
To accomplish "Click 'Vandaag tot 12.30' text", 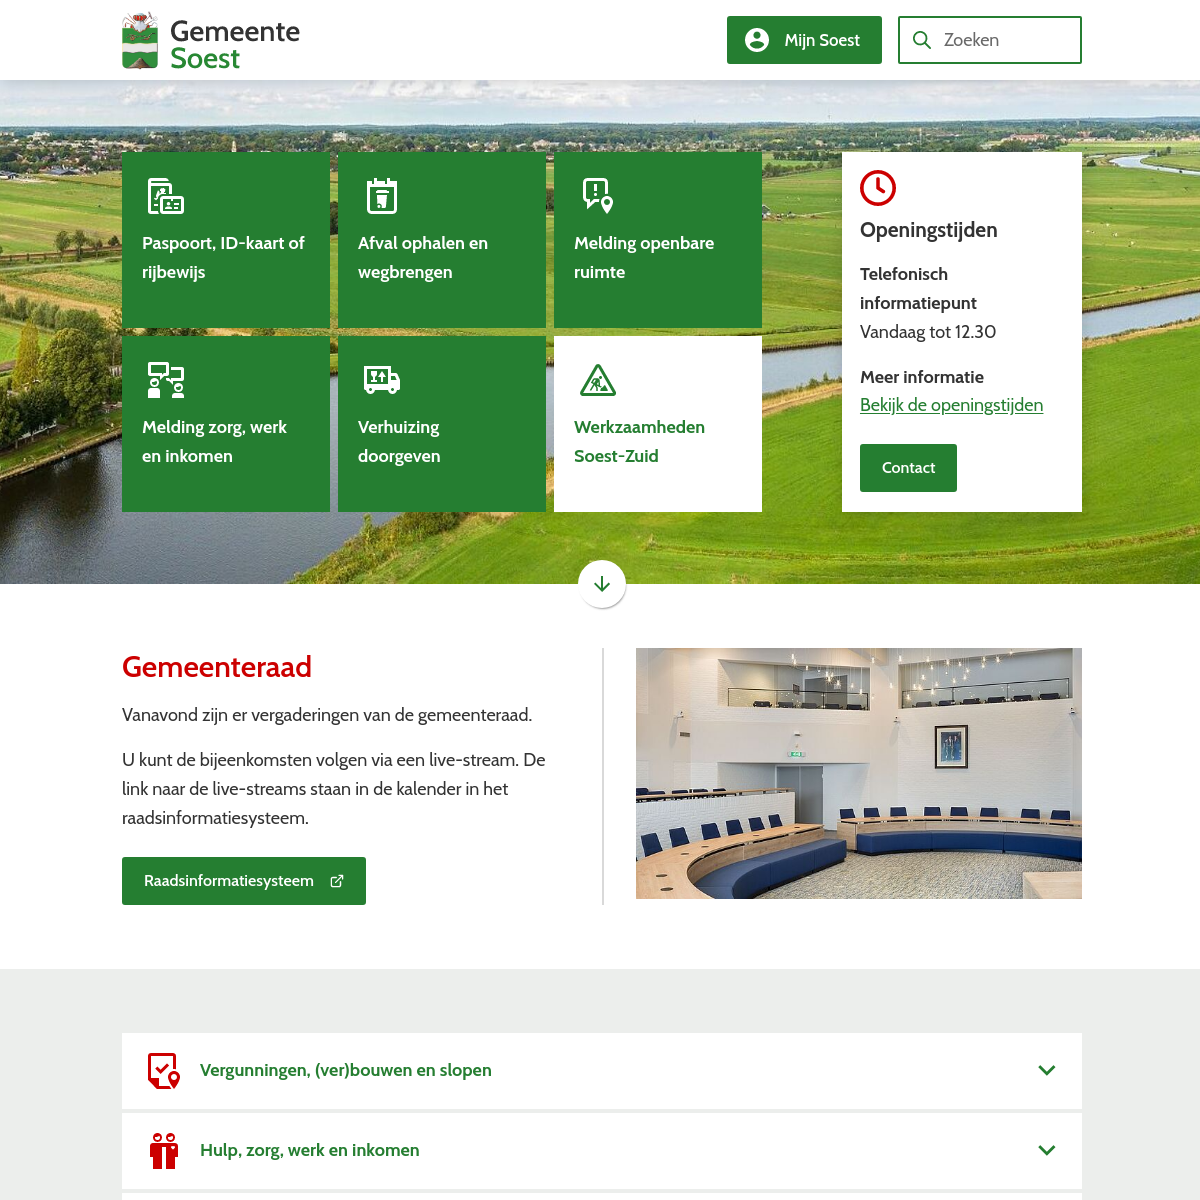I will (928, 332).
